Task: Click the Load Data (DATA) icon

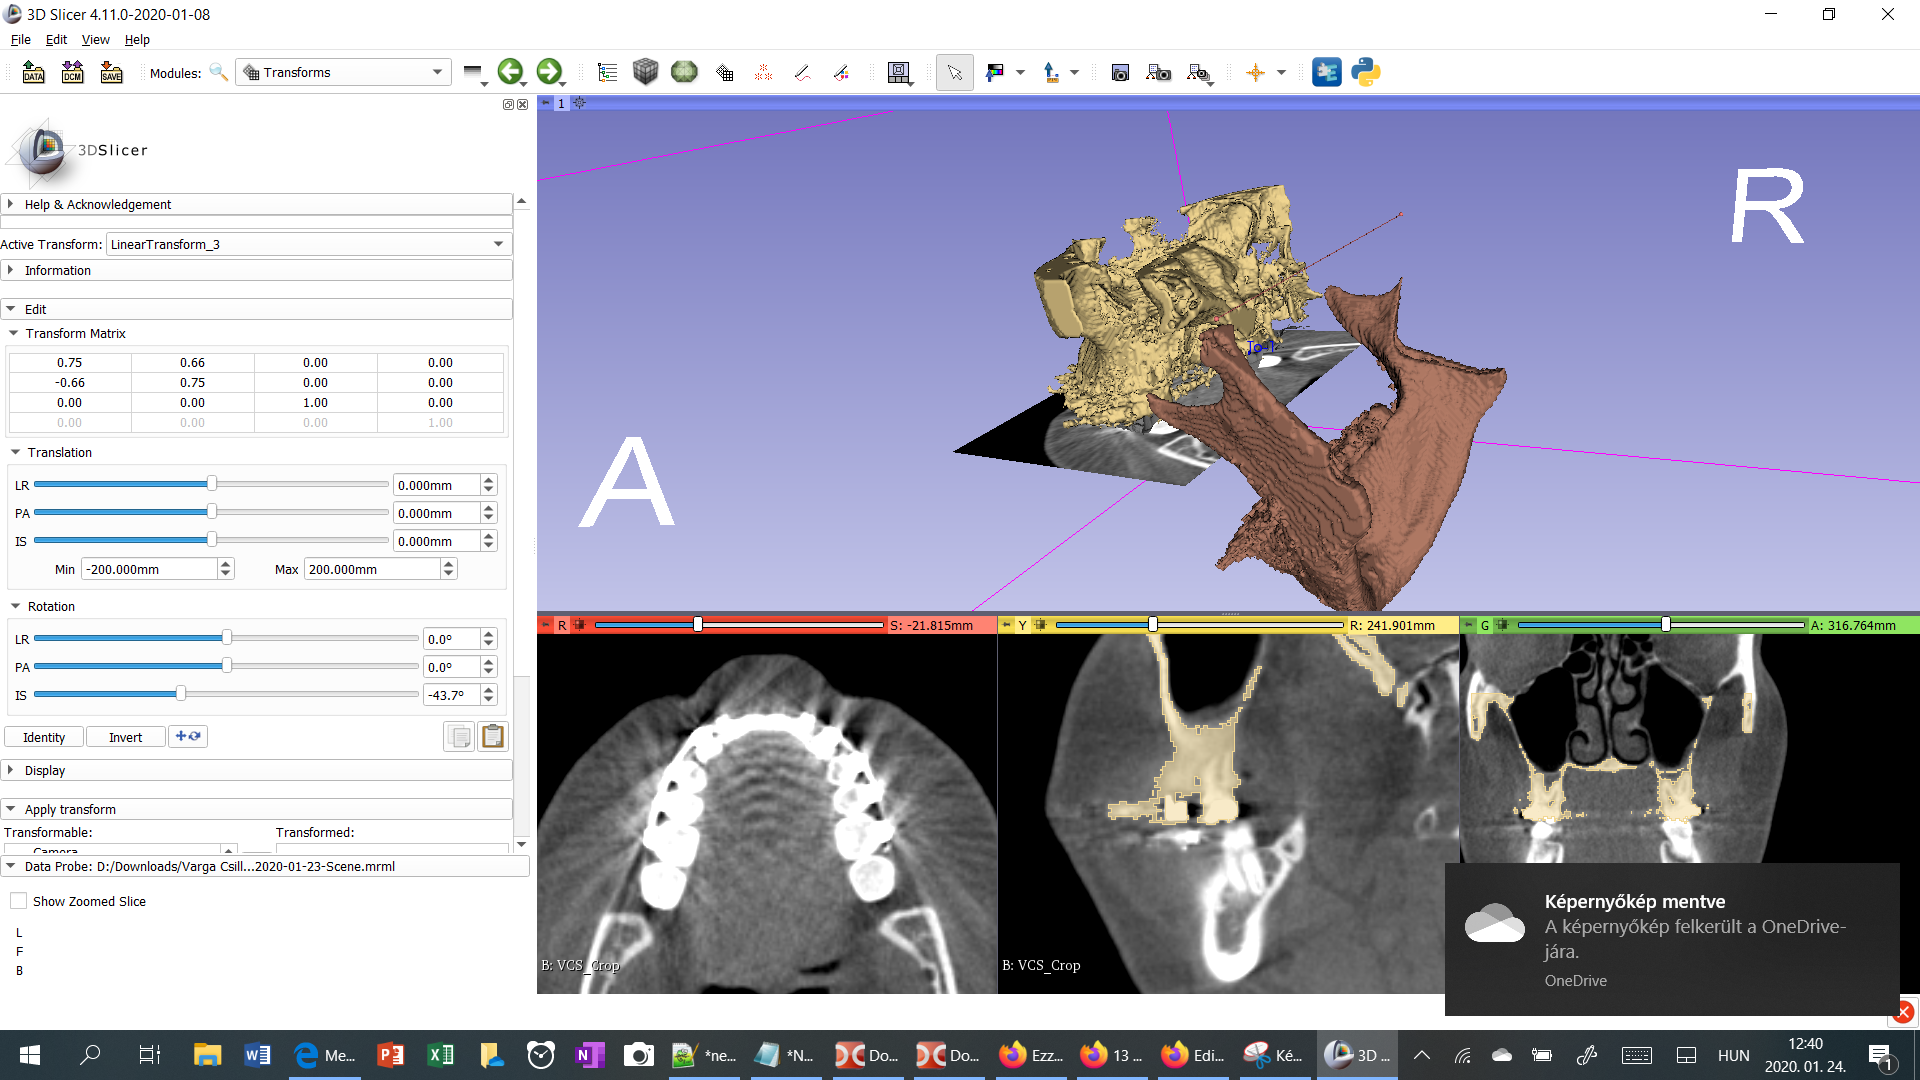Action: click(33, 72)
